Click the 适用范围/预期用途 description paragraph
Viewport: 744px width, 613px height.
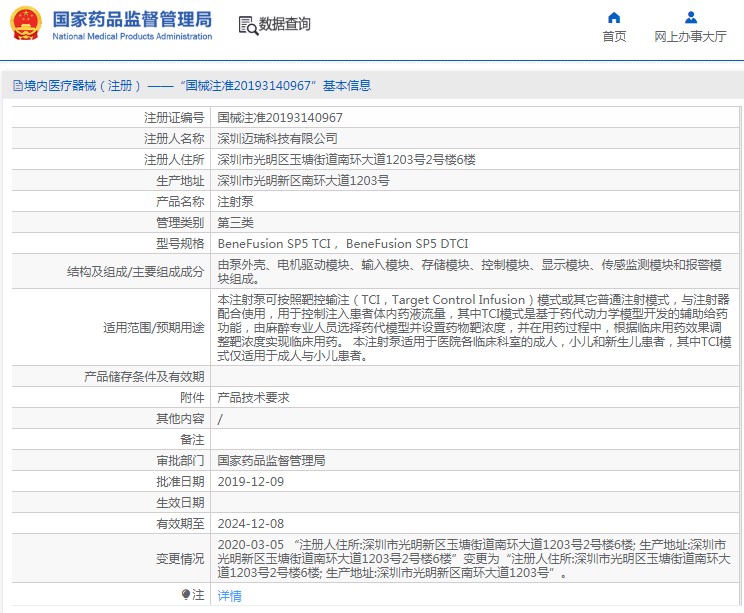coord(474,327)
